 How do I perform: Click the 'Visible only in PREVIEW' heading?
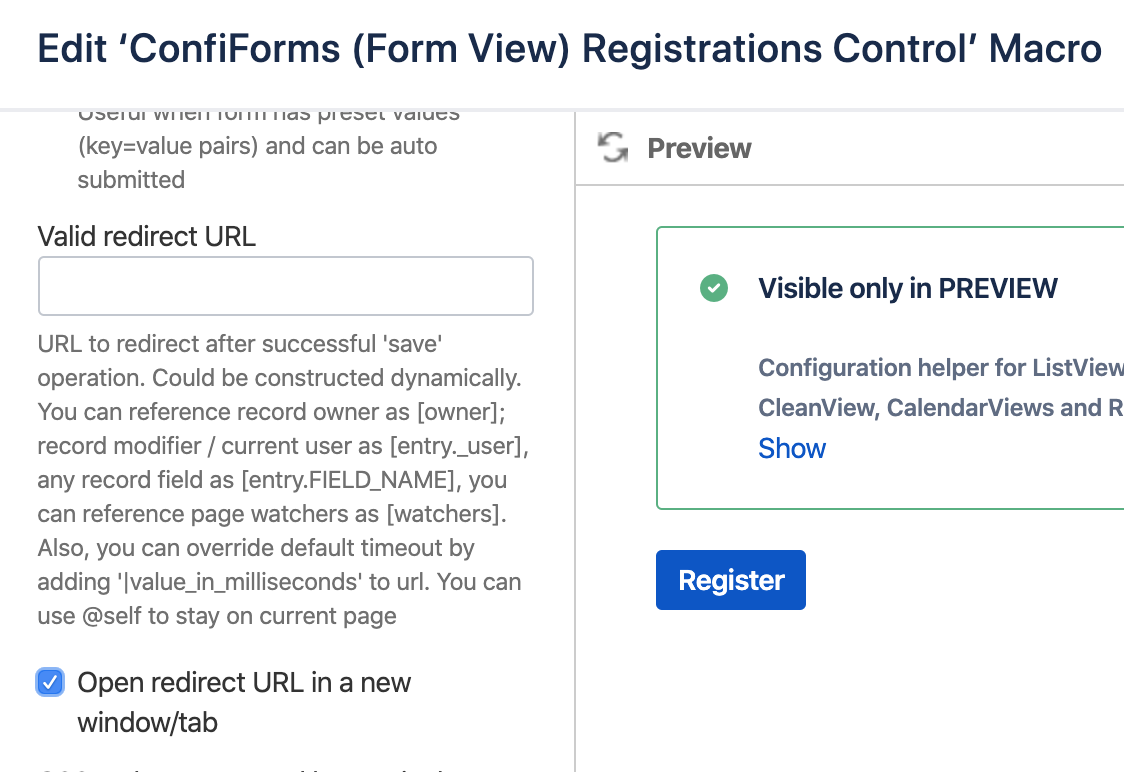(x=907, y=288)
